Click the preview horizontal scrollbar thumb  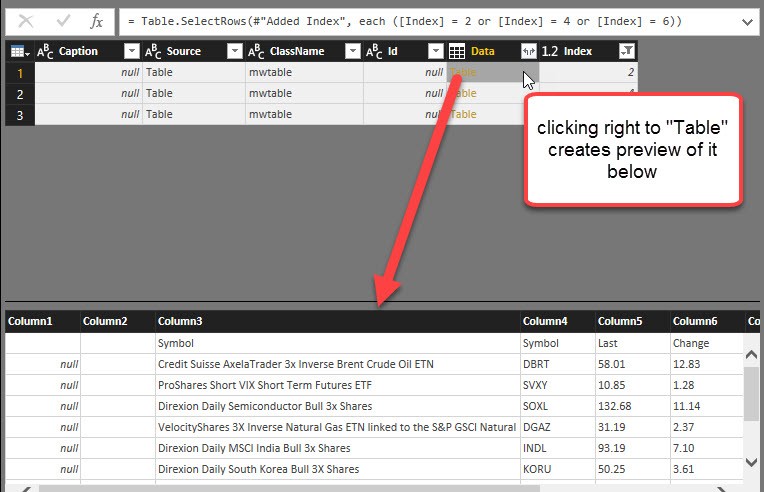pyautogui.click(x=289, y=488)
